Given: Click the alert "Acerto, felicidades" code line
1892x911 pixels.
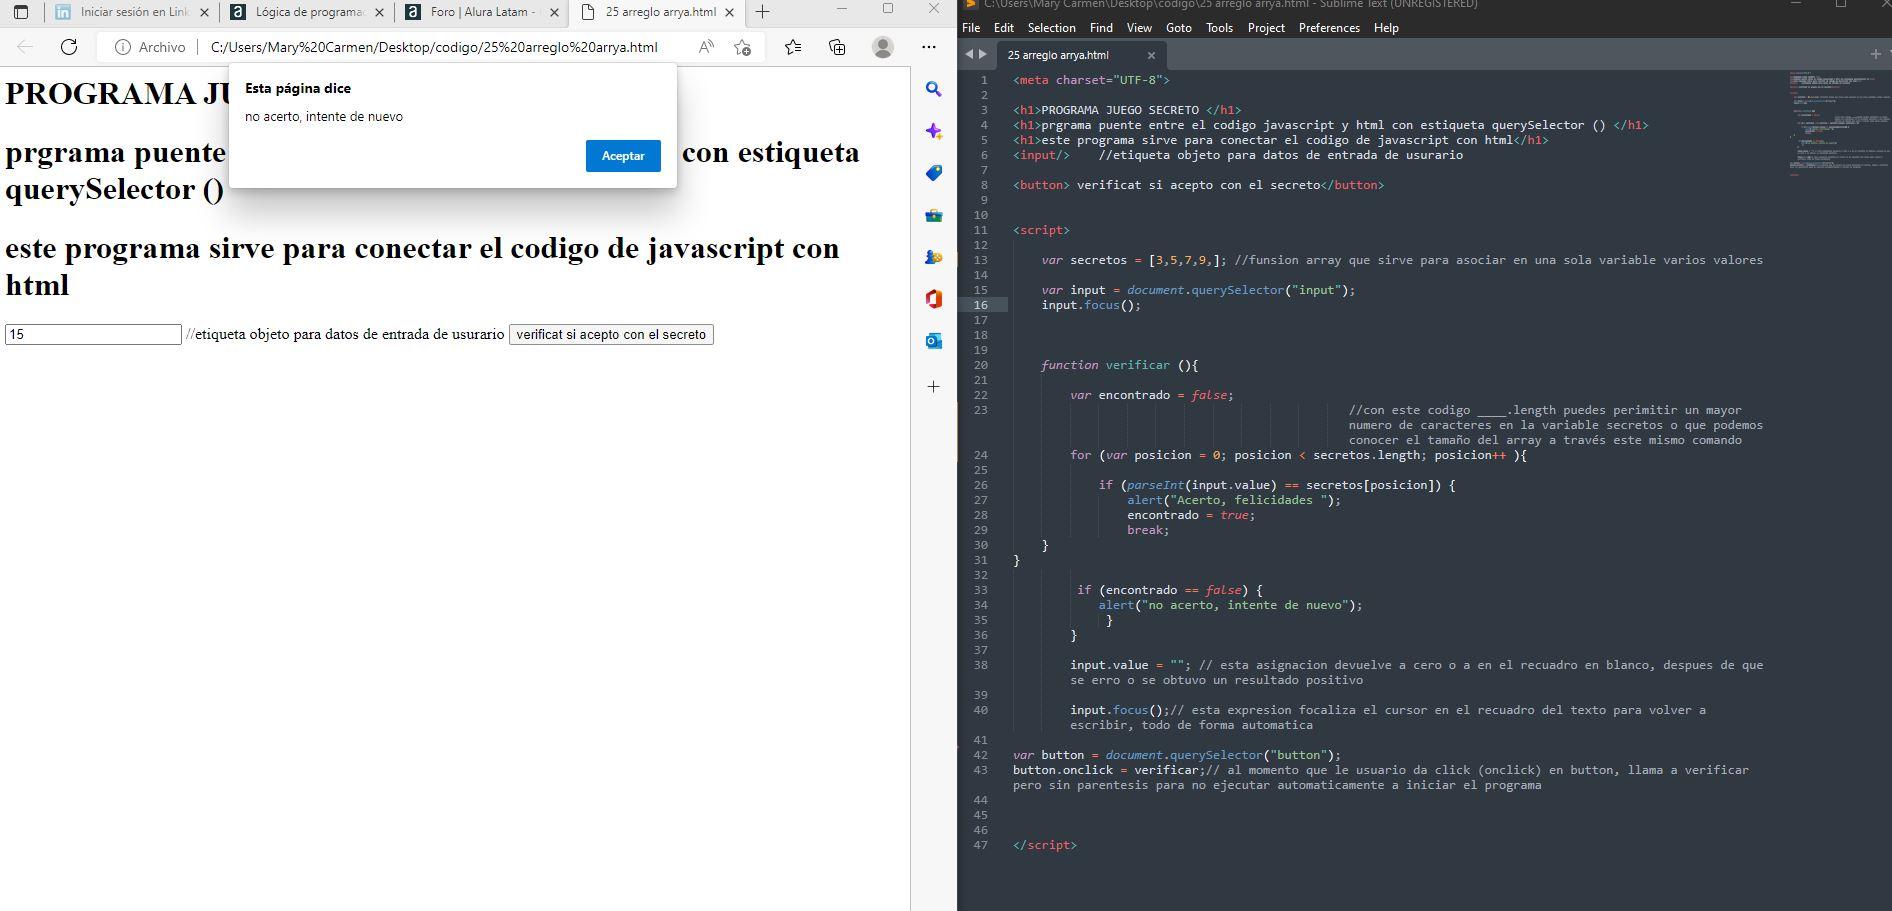Looking at the screenshot, I should coord(1233,500).
